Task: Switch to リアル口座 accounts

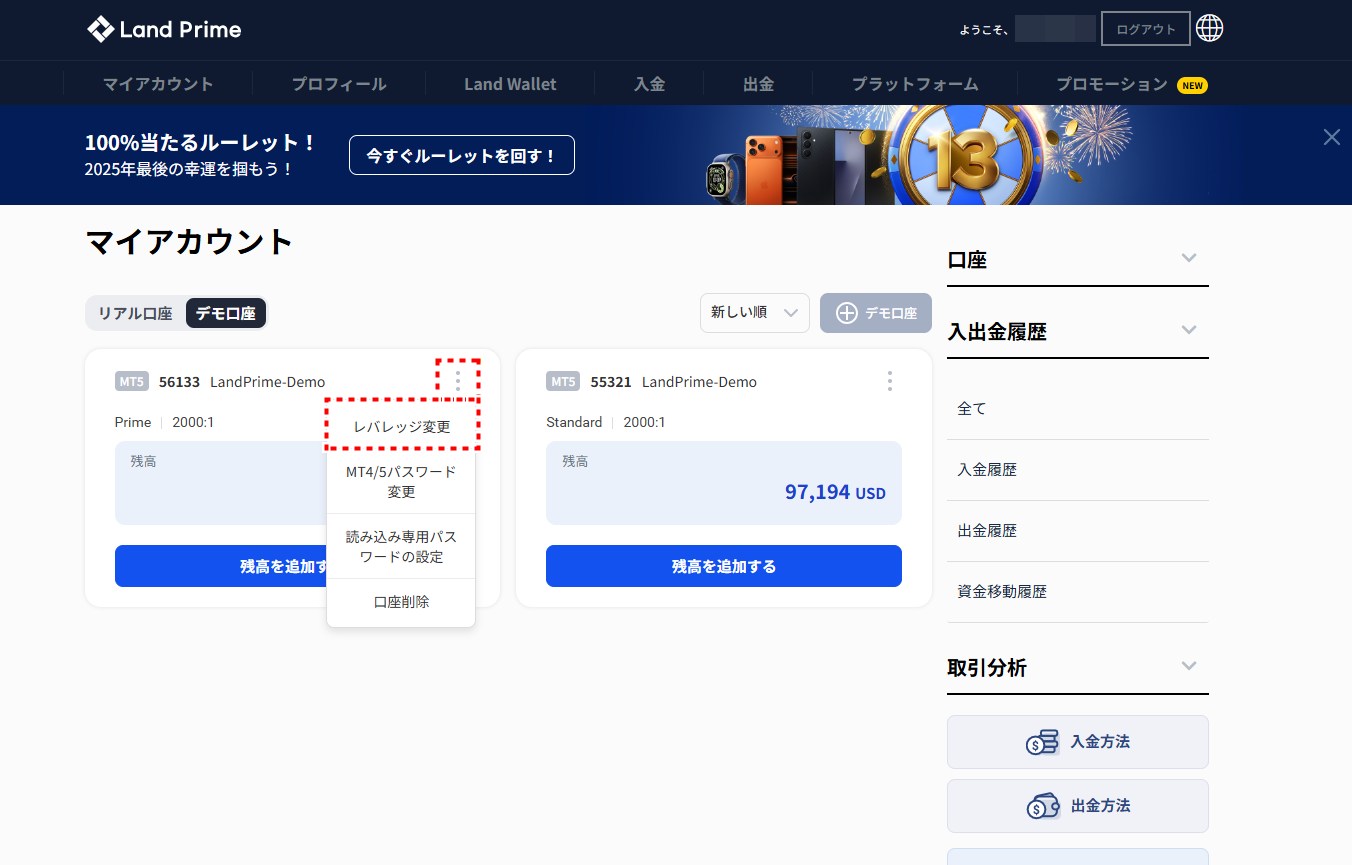Action: 135,313
